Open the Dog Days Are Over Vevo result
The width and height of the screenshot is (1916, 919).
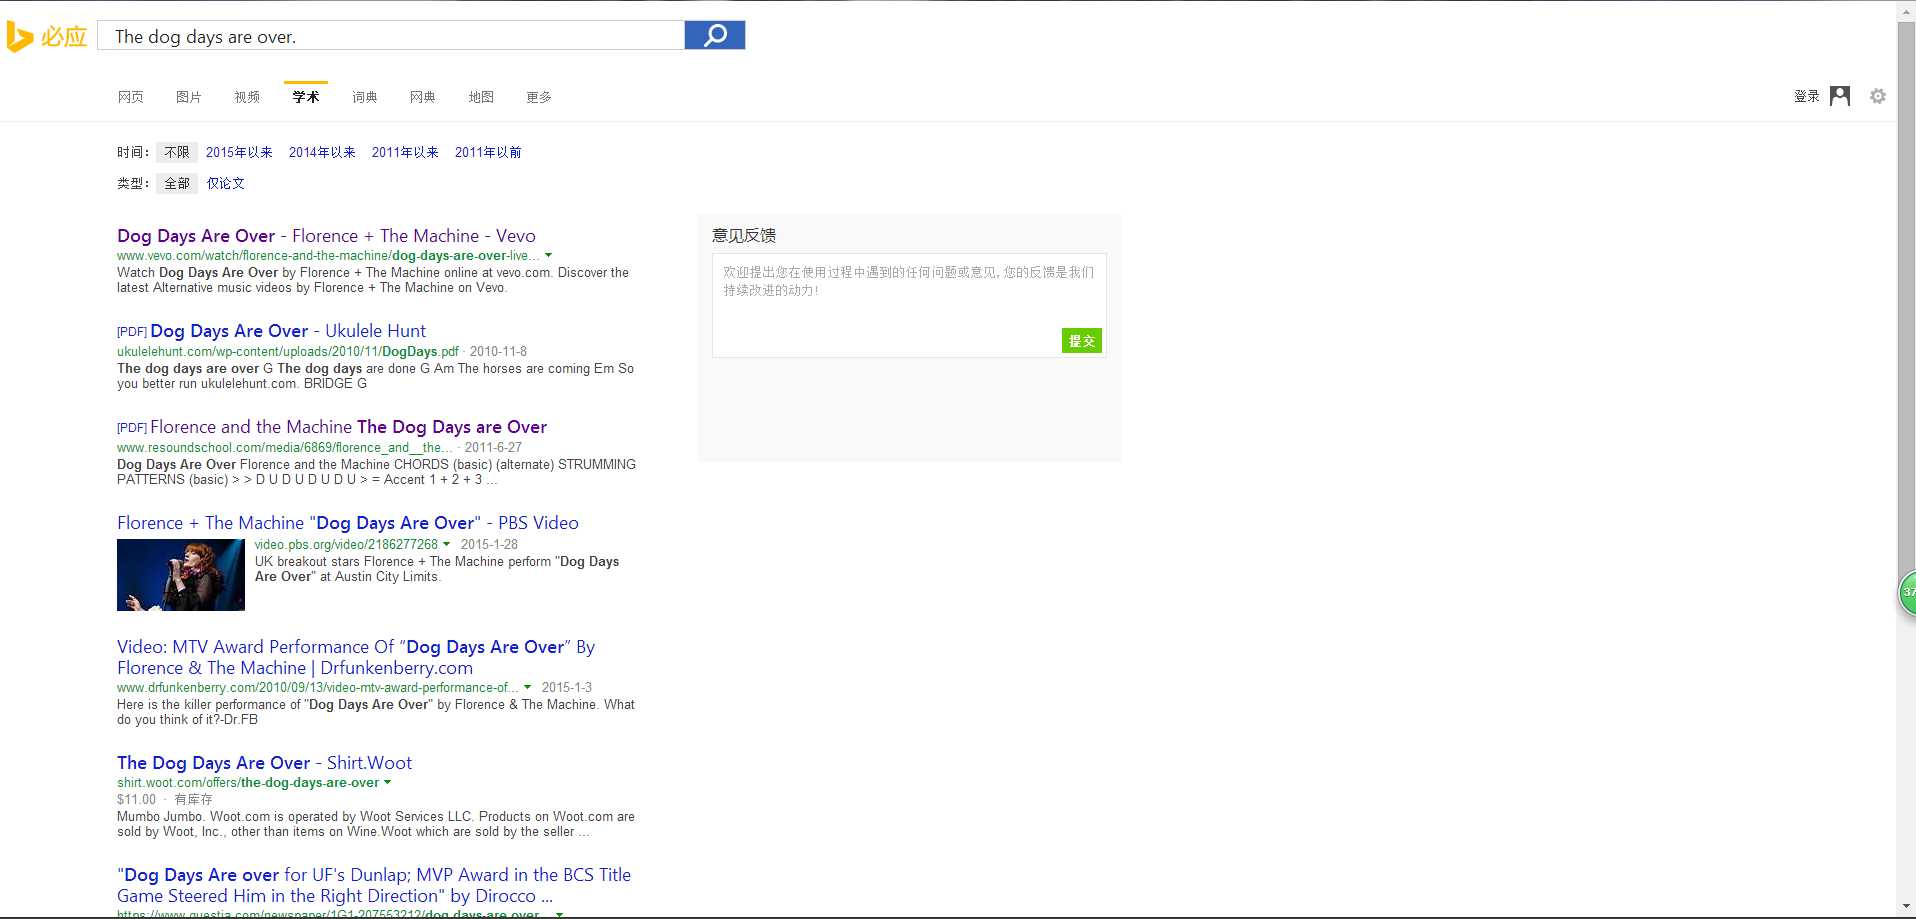point(326,236)
